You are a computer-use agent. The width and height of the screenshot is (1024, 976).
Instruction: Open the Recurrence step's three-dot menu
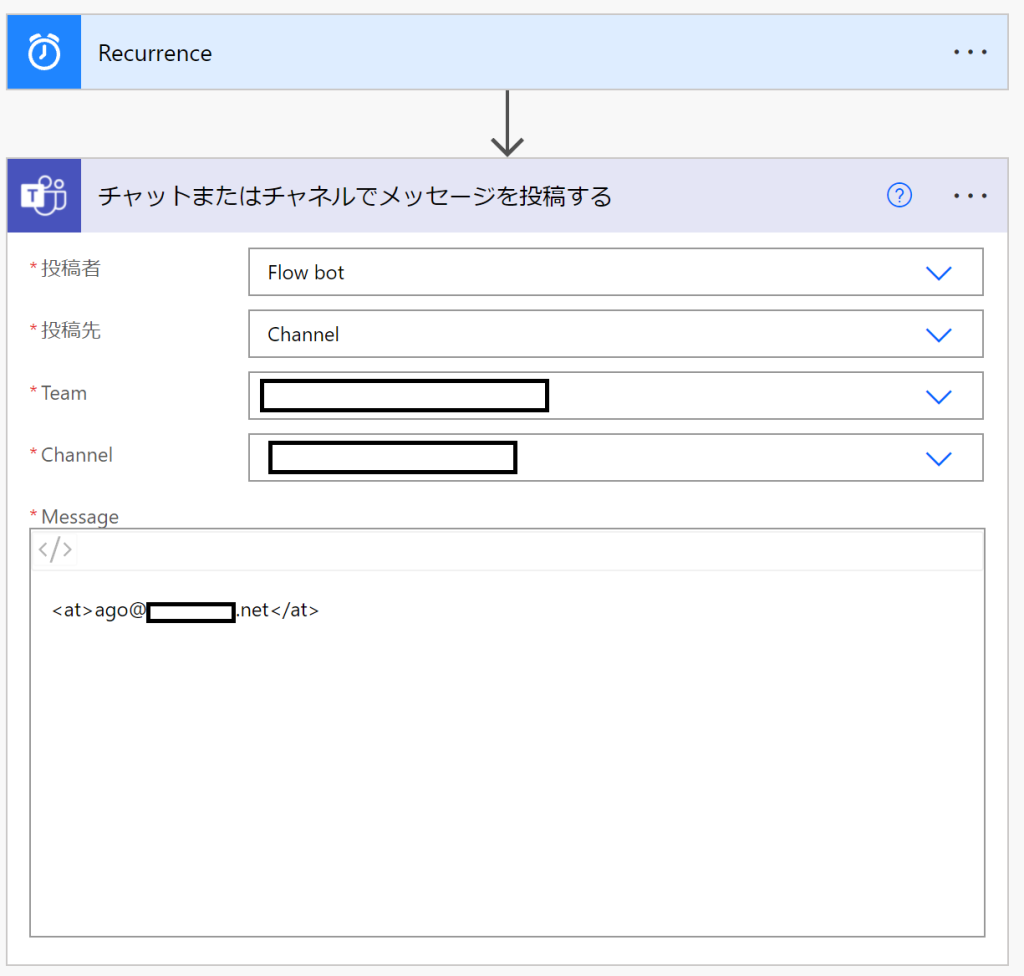coord(970,53)
